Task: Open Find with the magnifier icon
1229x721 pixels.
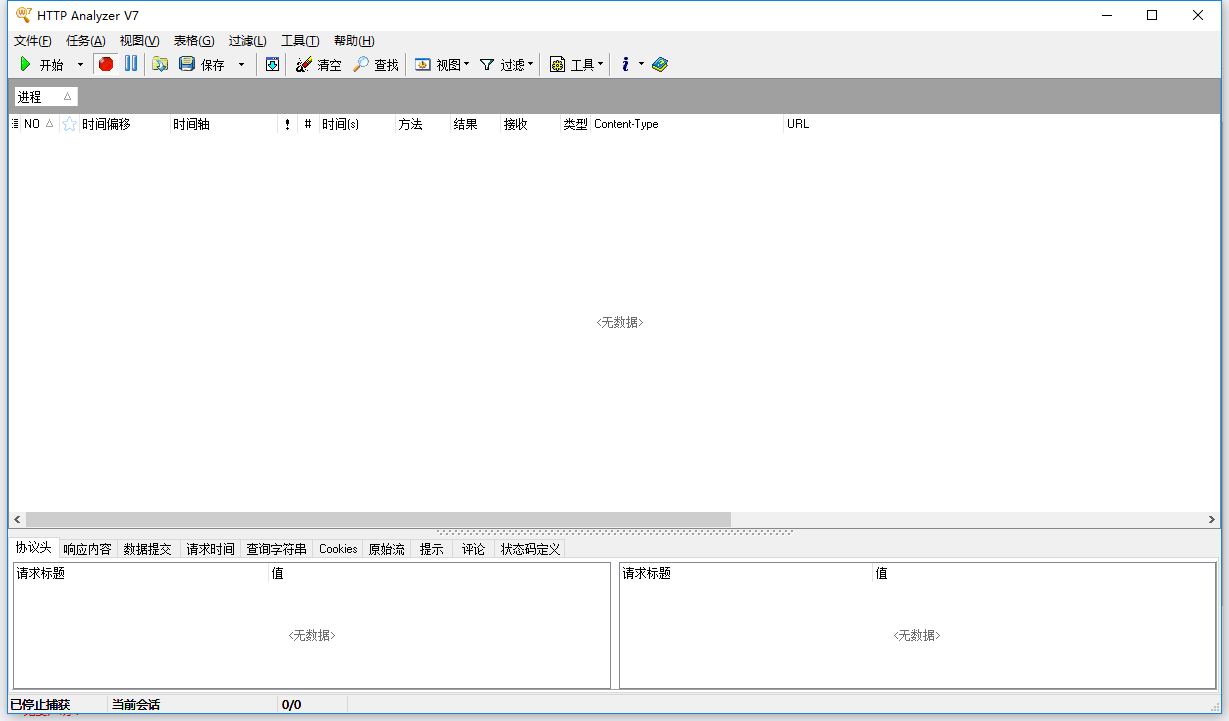Action: click(361, 64)
